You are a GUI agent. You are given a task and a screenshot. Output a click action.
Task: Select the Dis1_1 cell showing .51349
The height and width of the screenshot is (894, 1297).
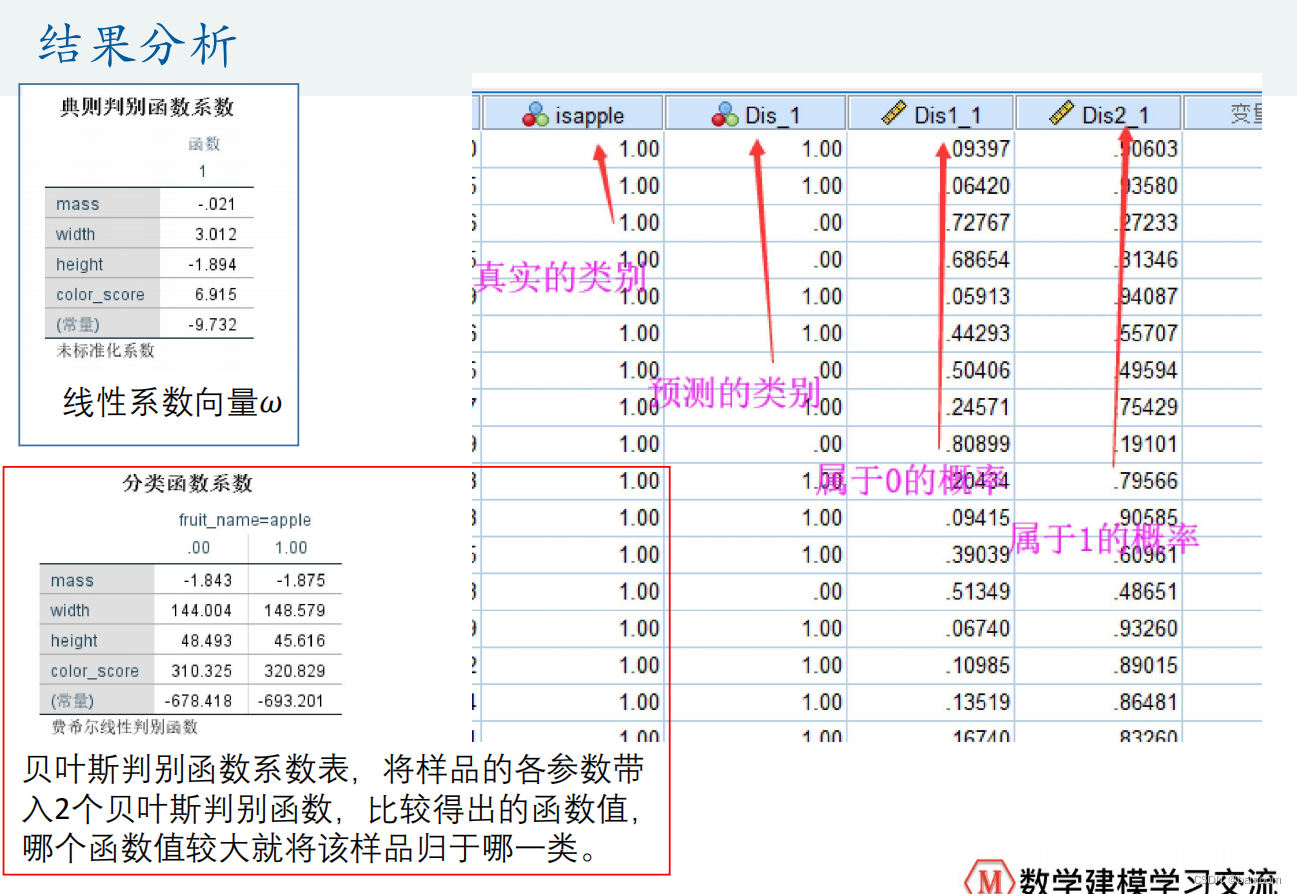coord(931,592)
